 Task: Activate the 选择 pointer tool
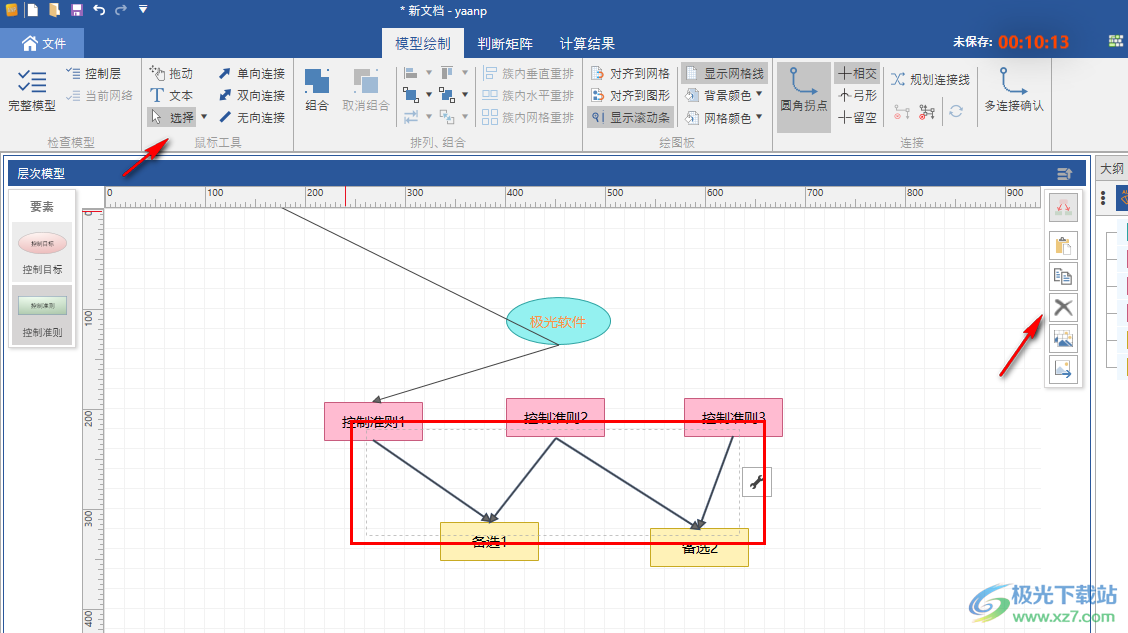172,117
